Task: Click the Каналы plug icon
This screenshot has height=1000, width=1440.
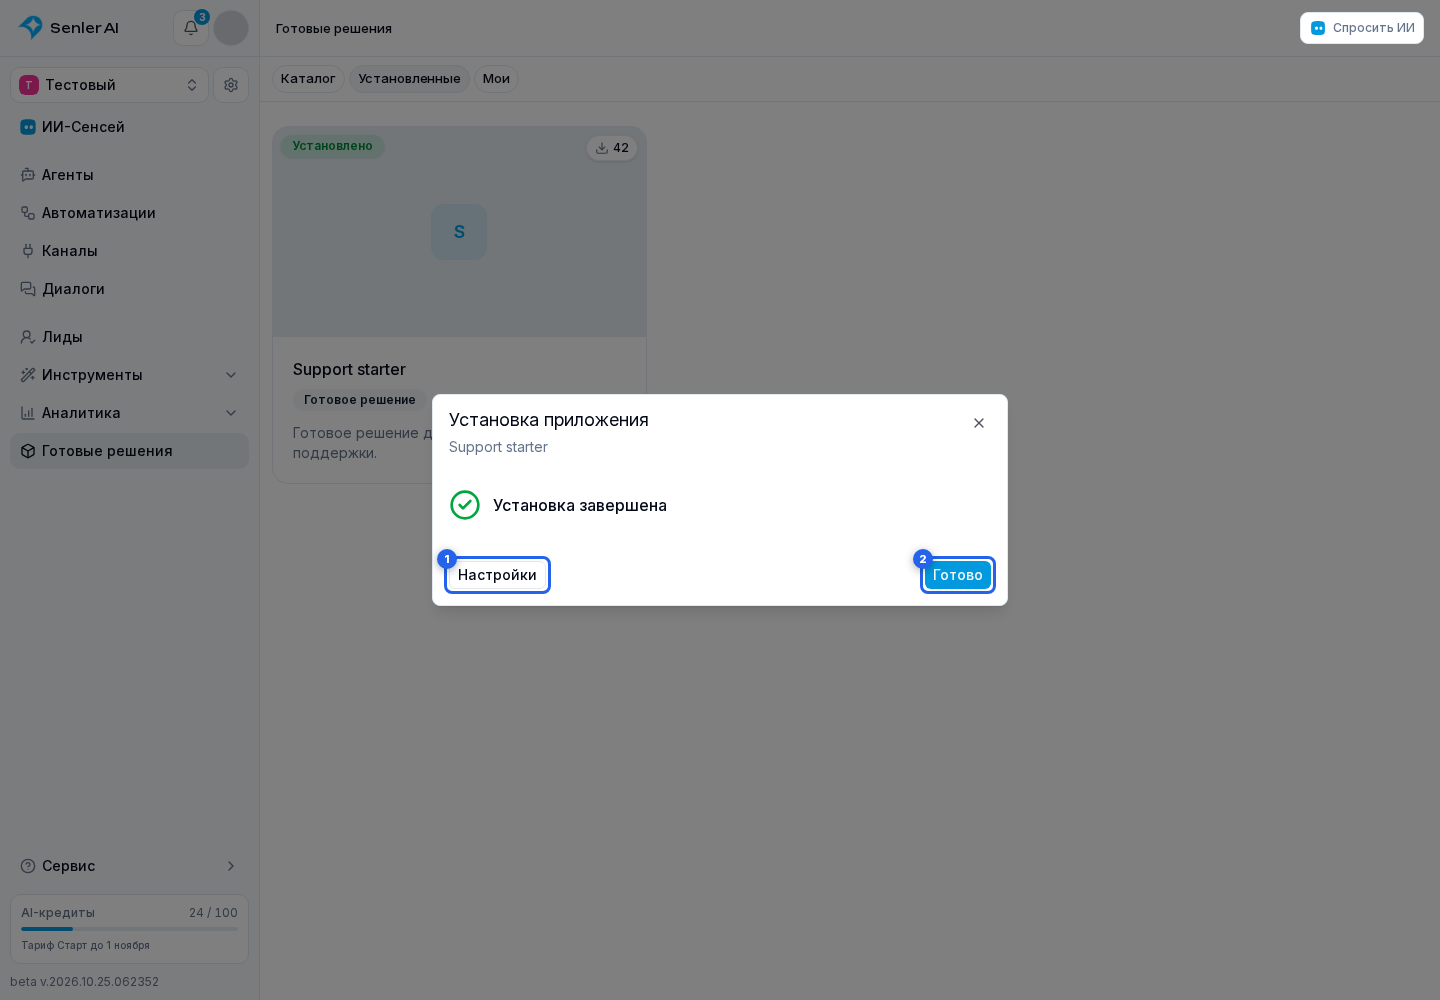Action: 28,251
